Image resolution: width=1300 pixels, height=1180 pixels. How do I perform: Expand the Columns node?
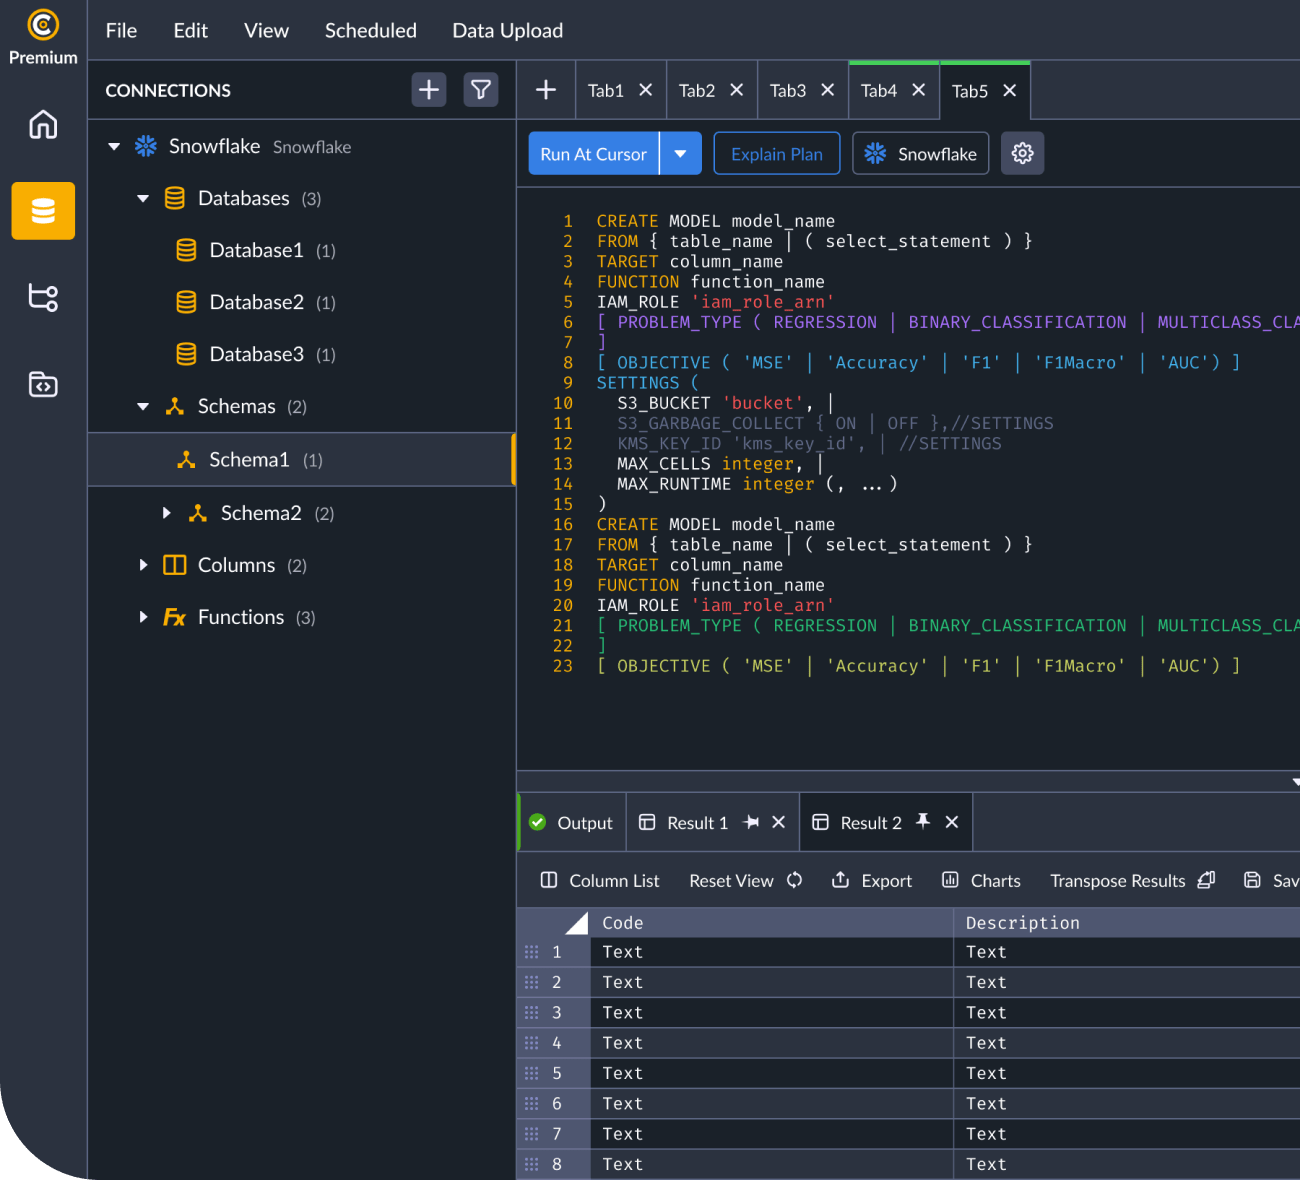click(x=143, y=565)
